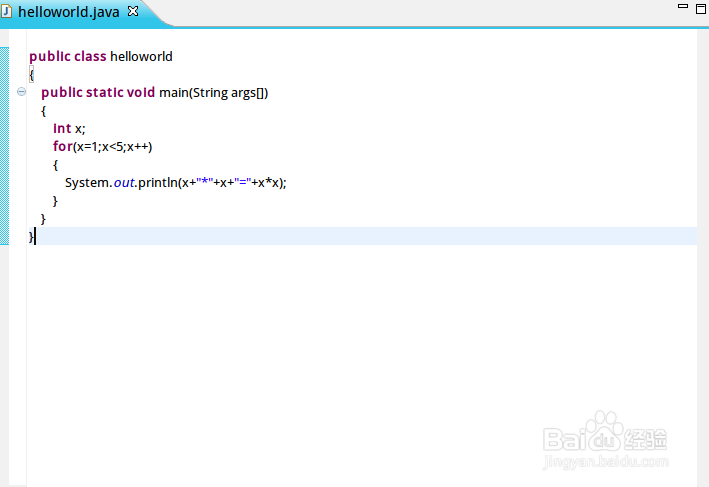Click the final closing brace of class

(31, 236)
